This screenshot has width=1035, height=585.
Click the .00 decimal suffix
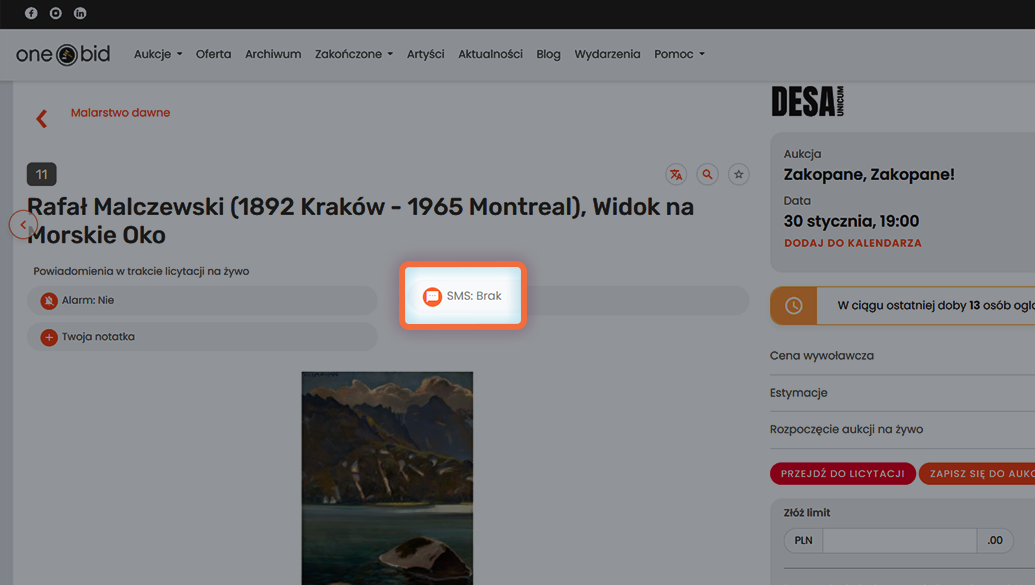(x=995, y=540)
